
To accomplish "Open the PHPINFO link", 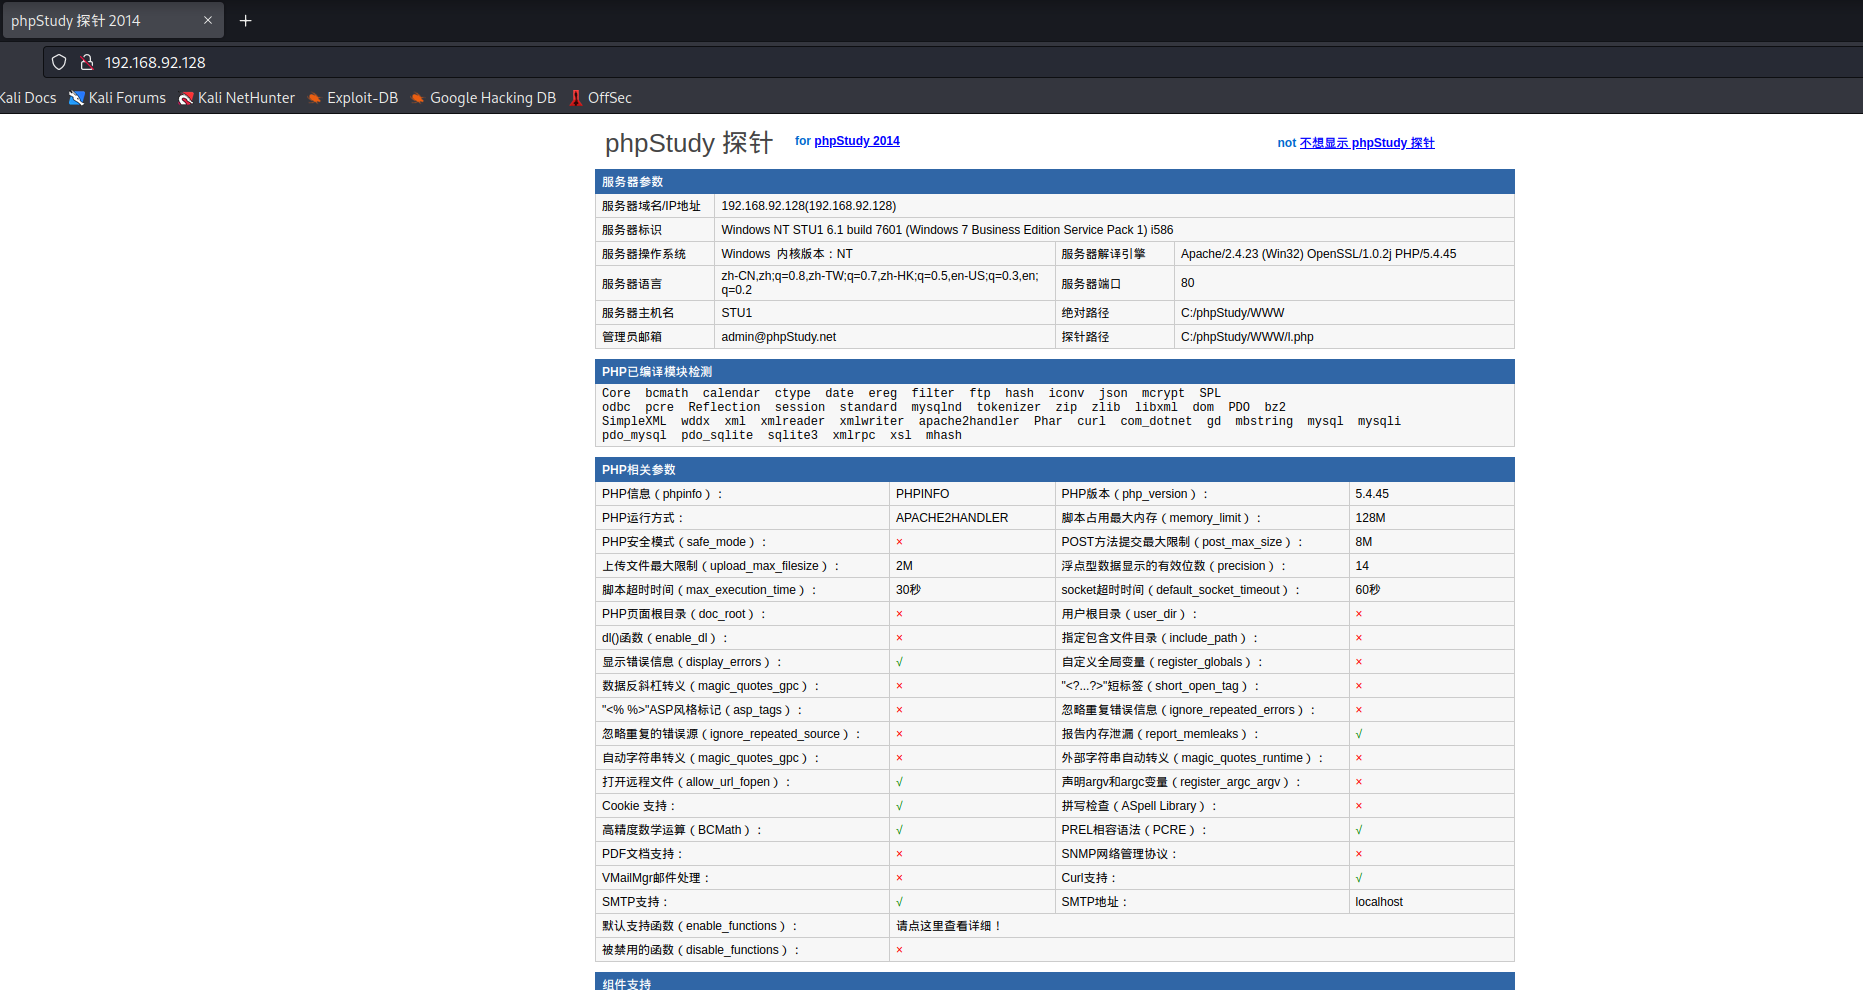I will (x=922, y=494).
